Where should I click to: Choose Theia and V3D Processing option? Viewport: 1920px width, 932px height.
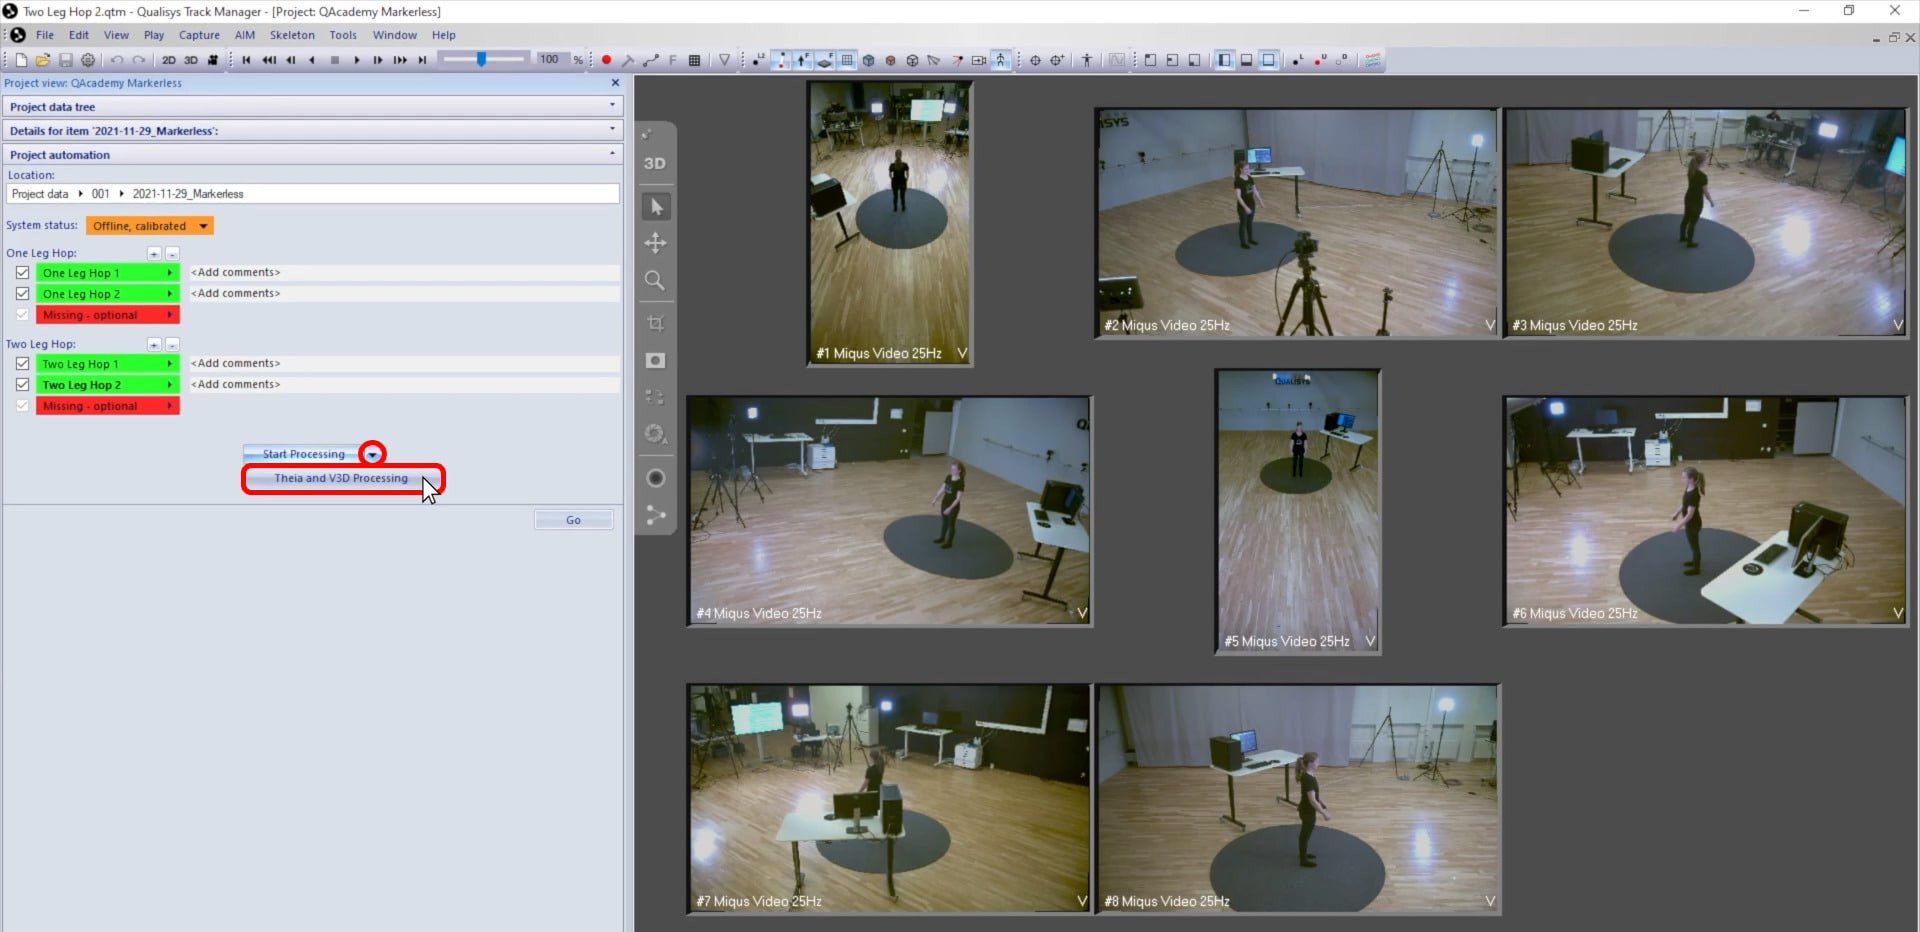point(341,479)
